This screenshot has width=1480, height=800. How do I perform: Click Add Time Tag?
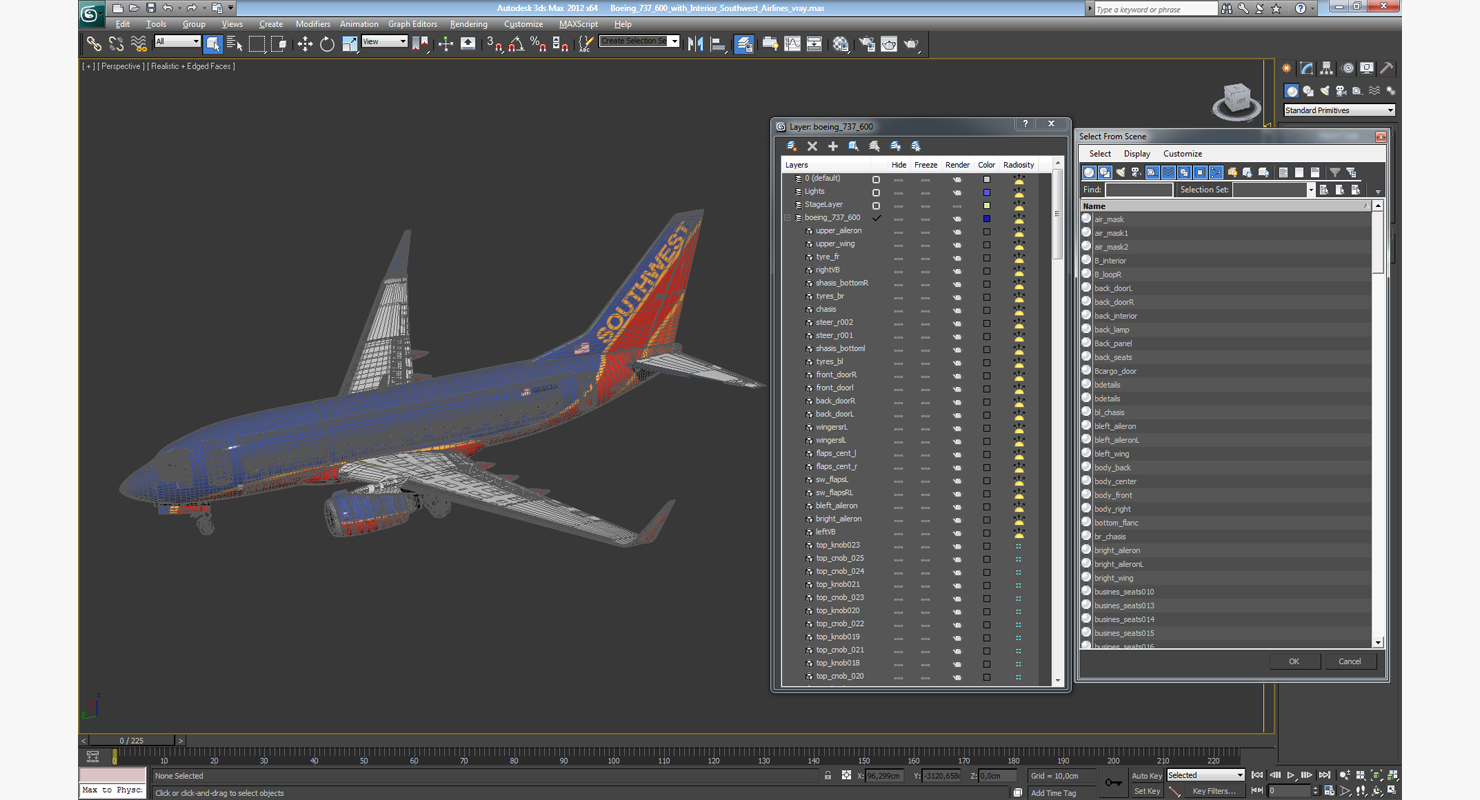[x=1054, y=793]
